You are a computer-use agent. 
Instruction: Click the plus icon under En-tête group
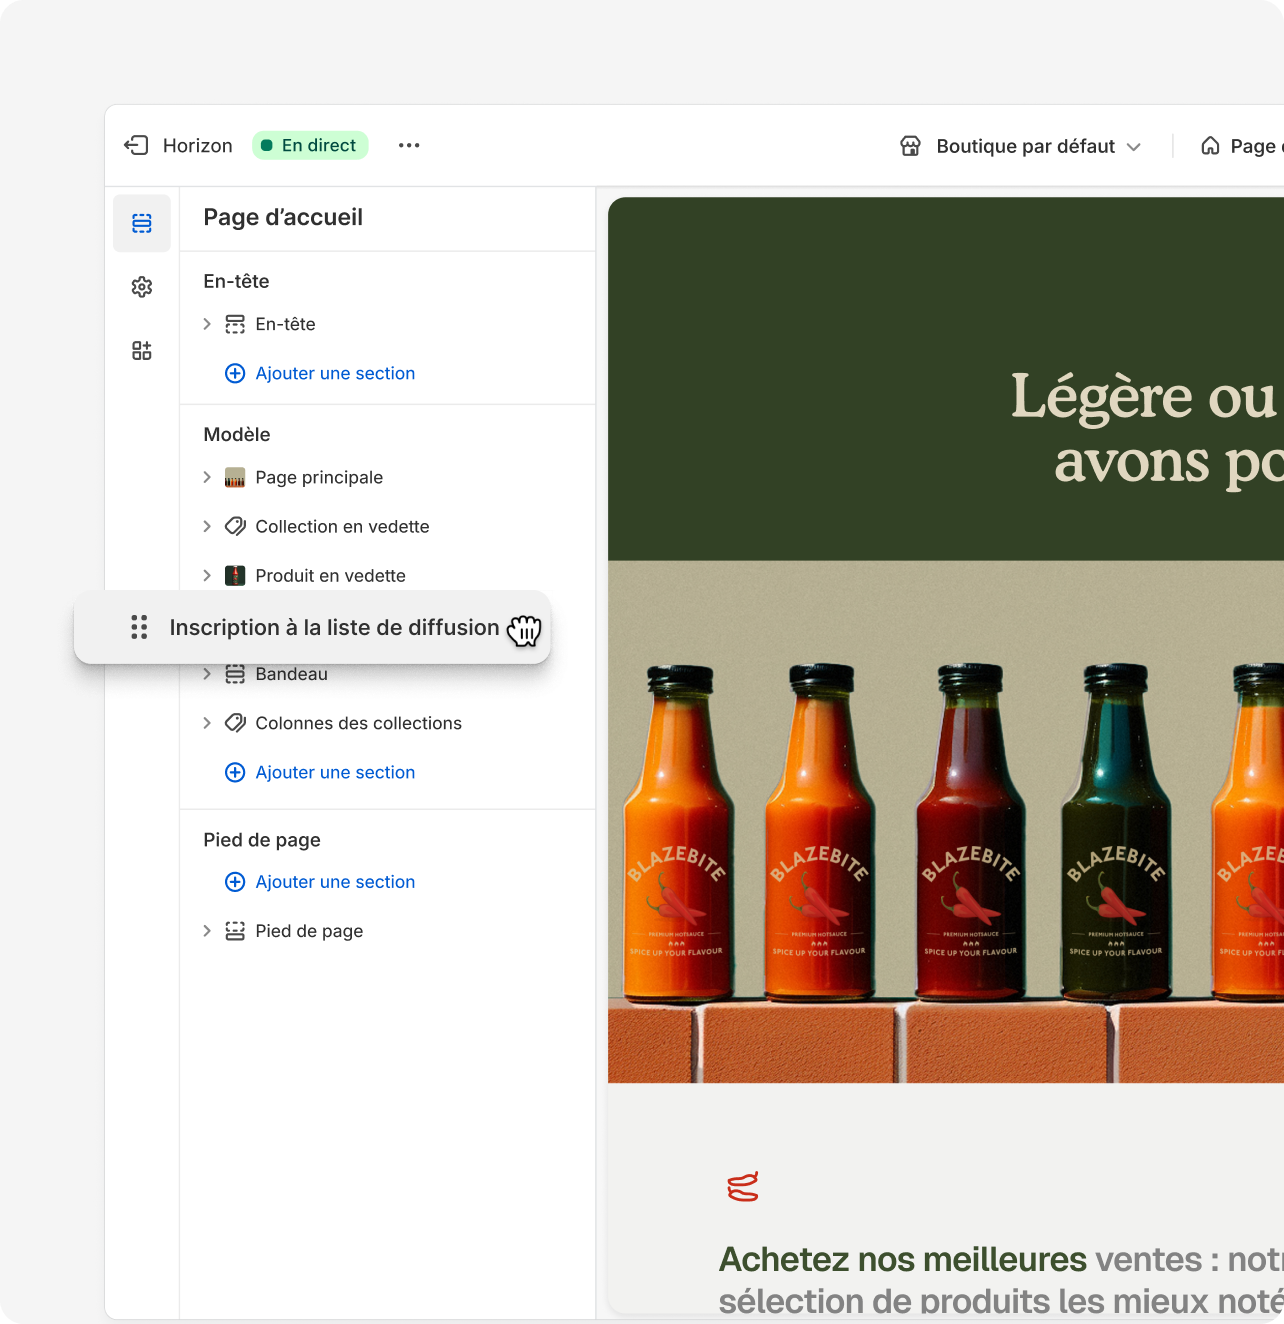pos(235,373)
